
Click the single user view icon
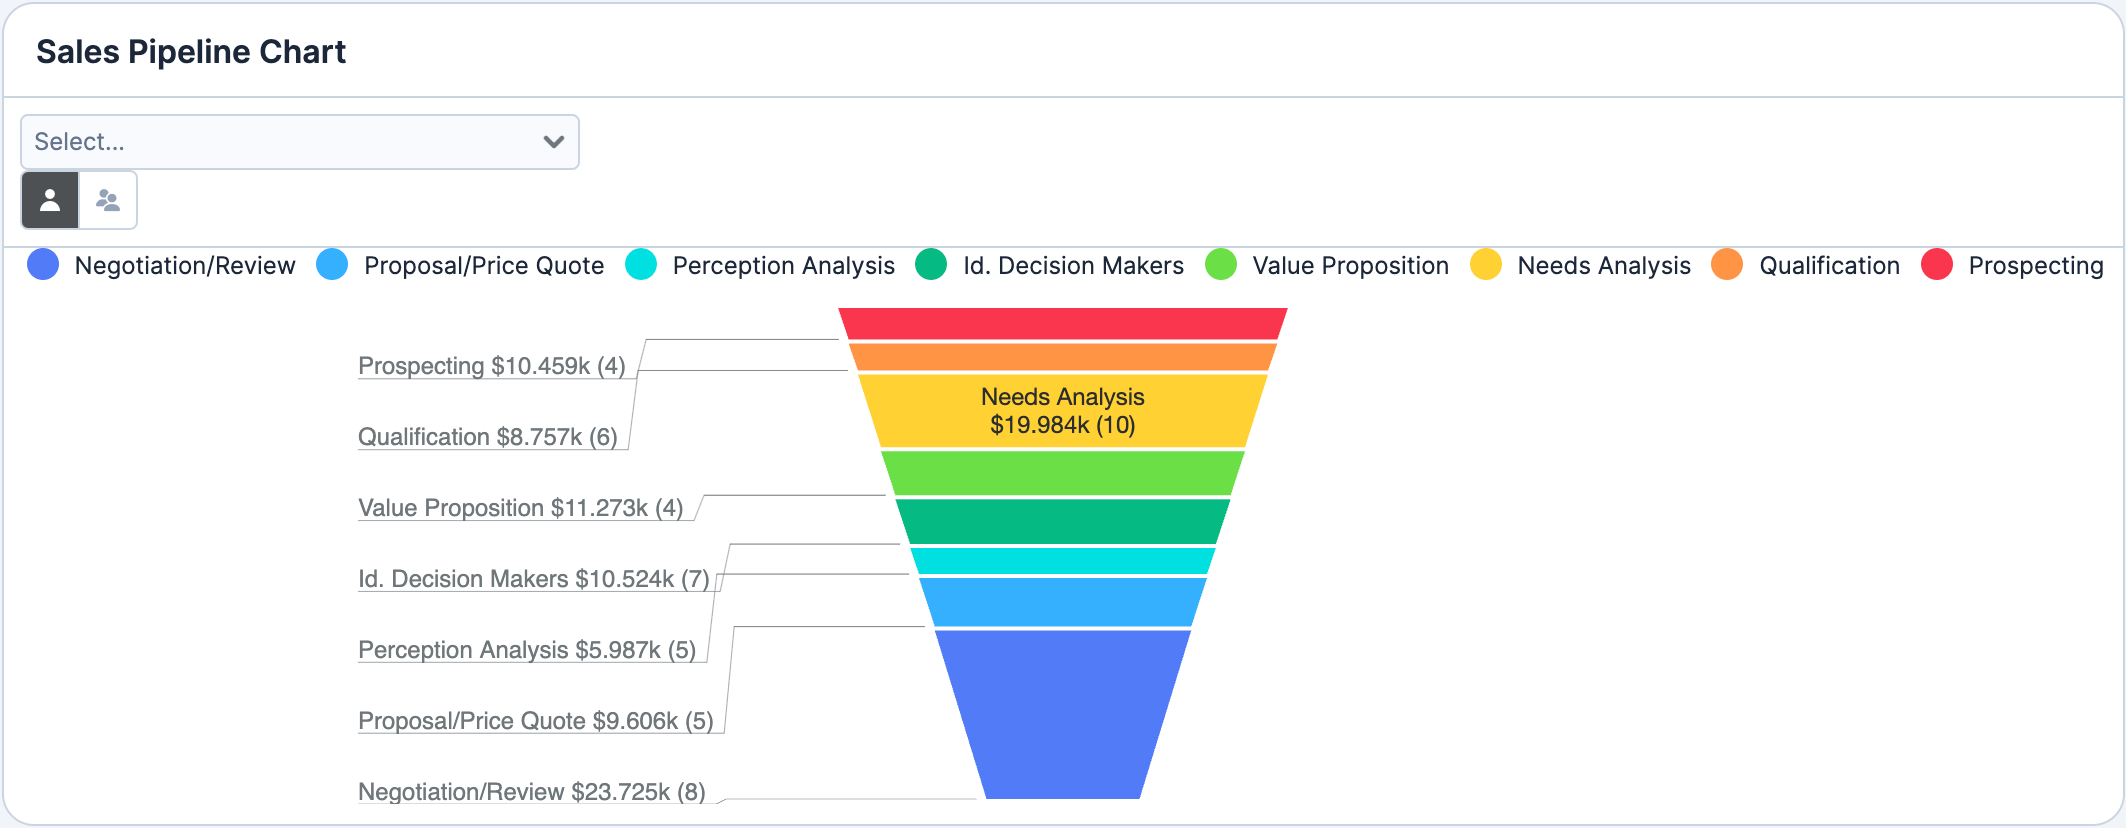point(50,201)
